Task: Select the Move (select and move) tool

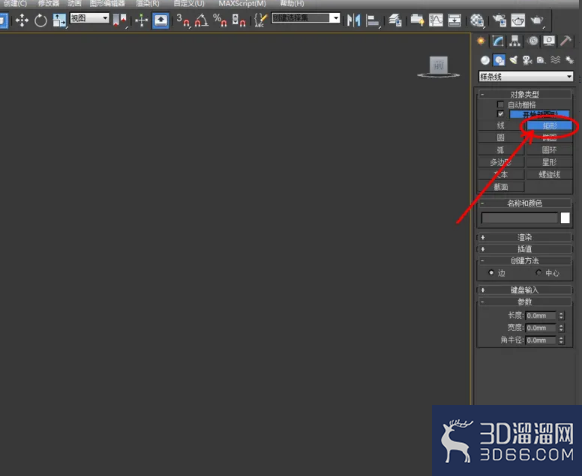Action: pos(22,20)
